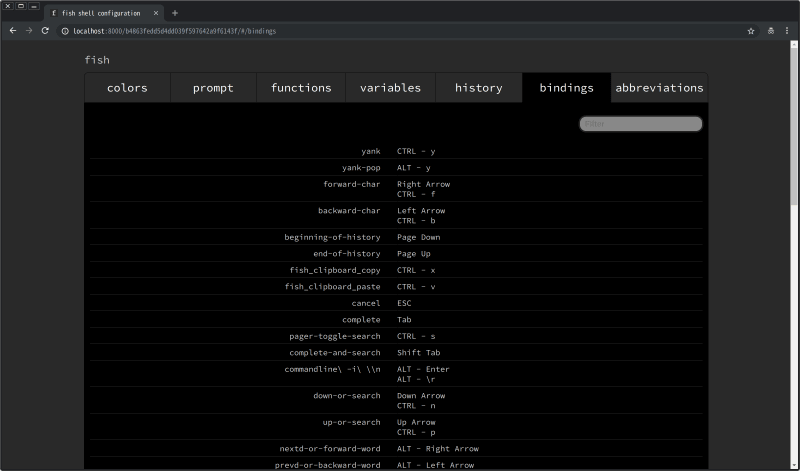Open the browser's three-dot menu

(x=787, y=31)
